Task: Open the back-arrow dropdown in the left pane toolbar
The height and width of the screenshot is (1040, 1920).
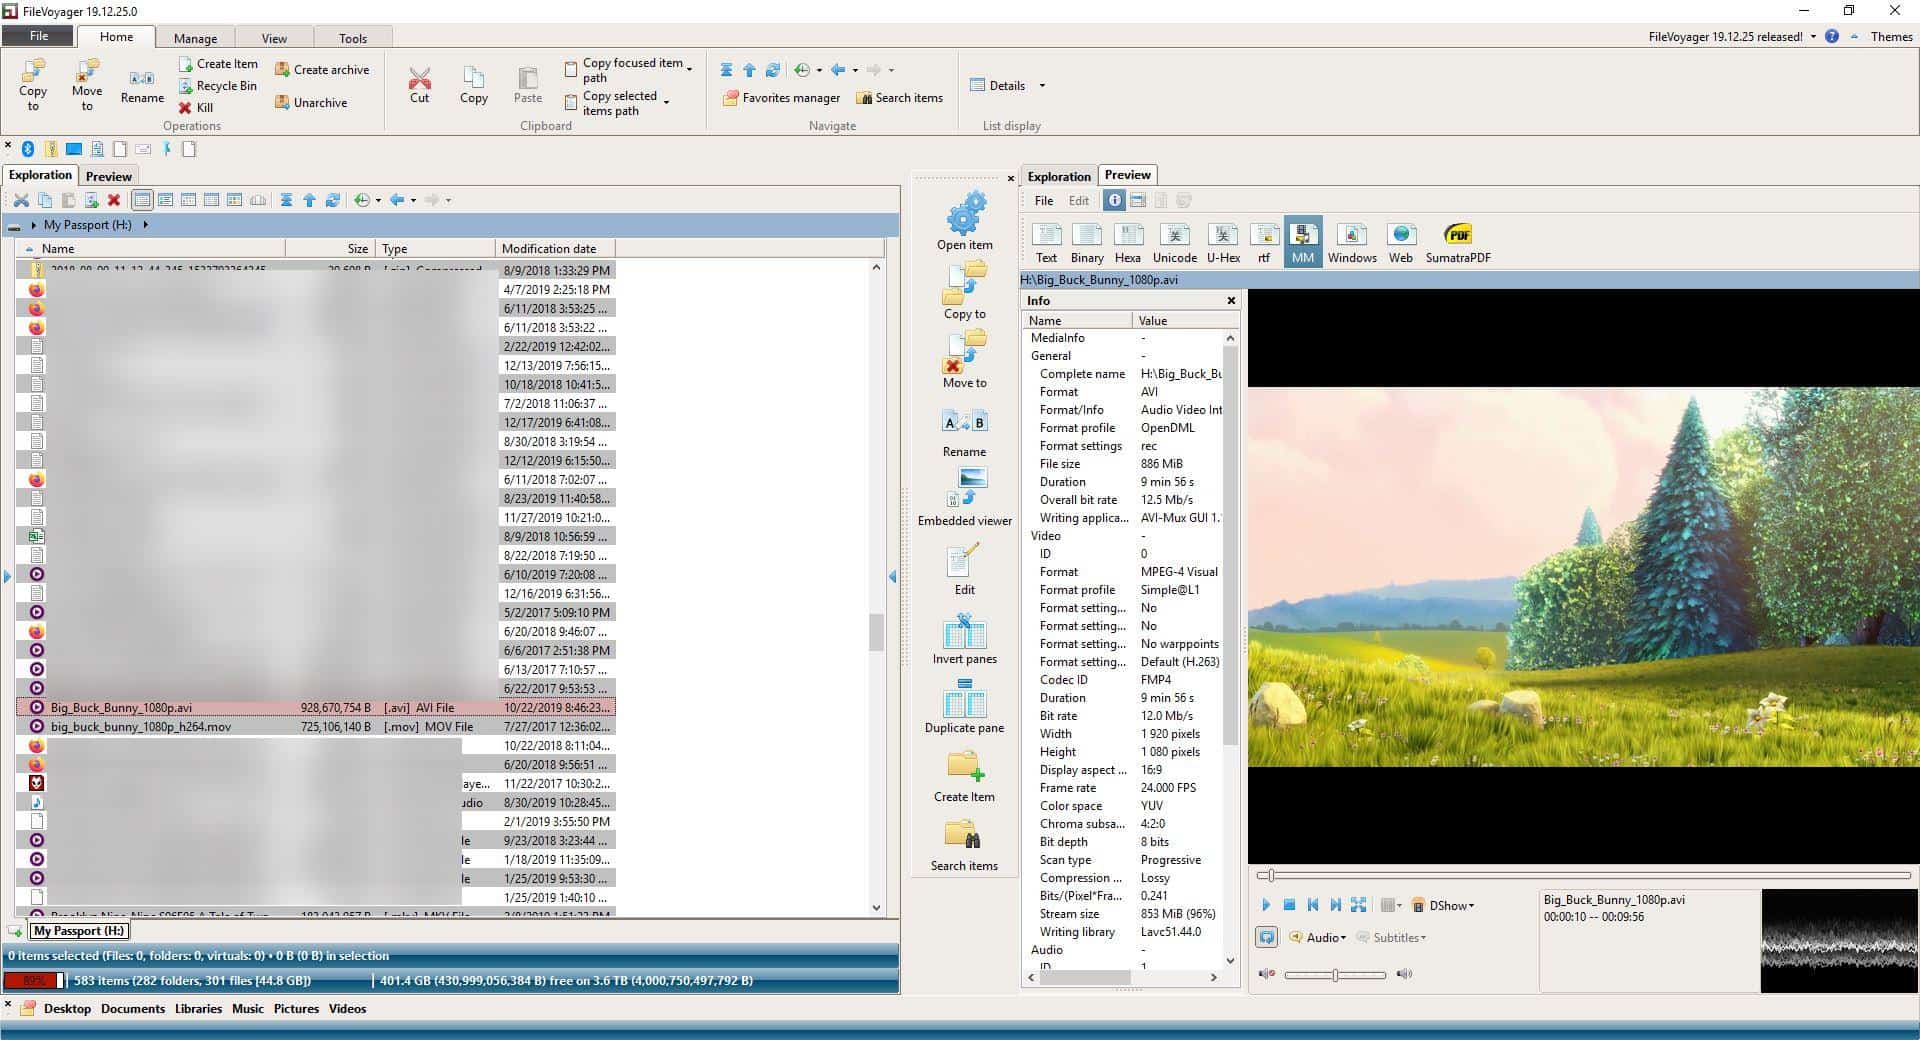Action: [x=413, y=200]
